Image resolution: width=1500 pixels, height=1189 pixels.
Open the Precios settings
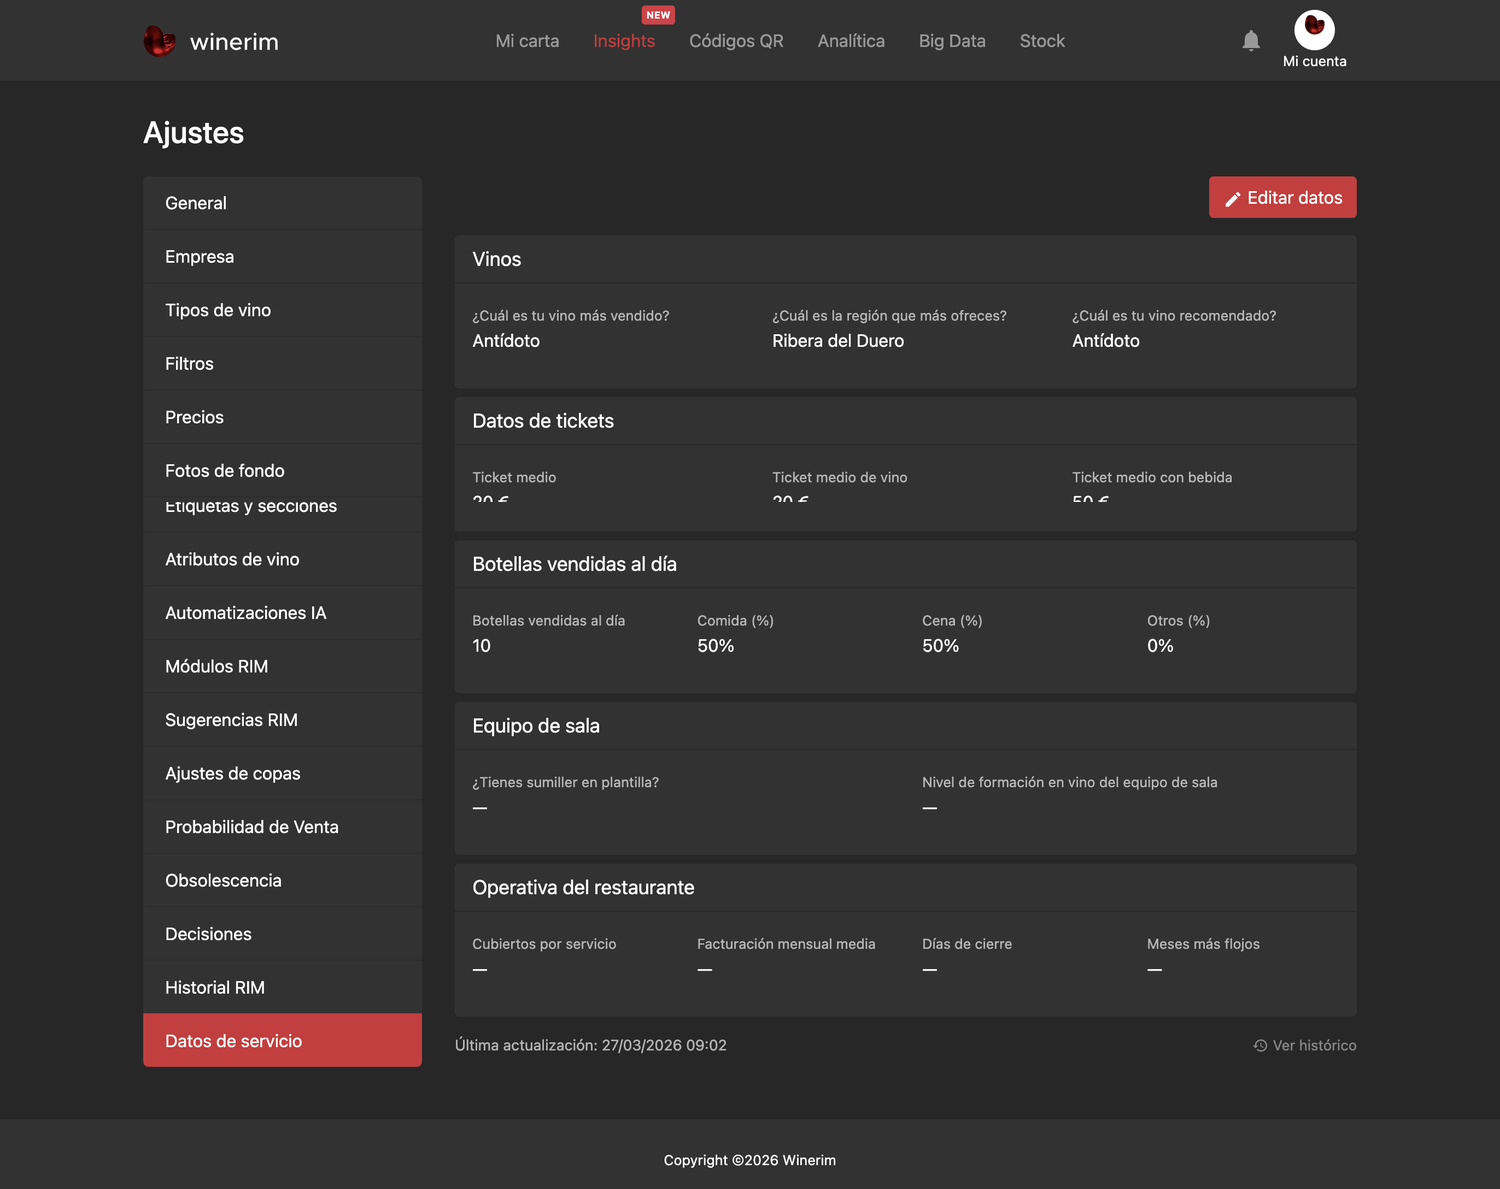pos(282,417)
